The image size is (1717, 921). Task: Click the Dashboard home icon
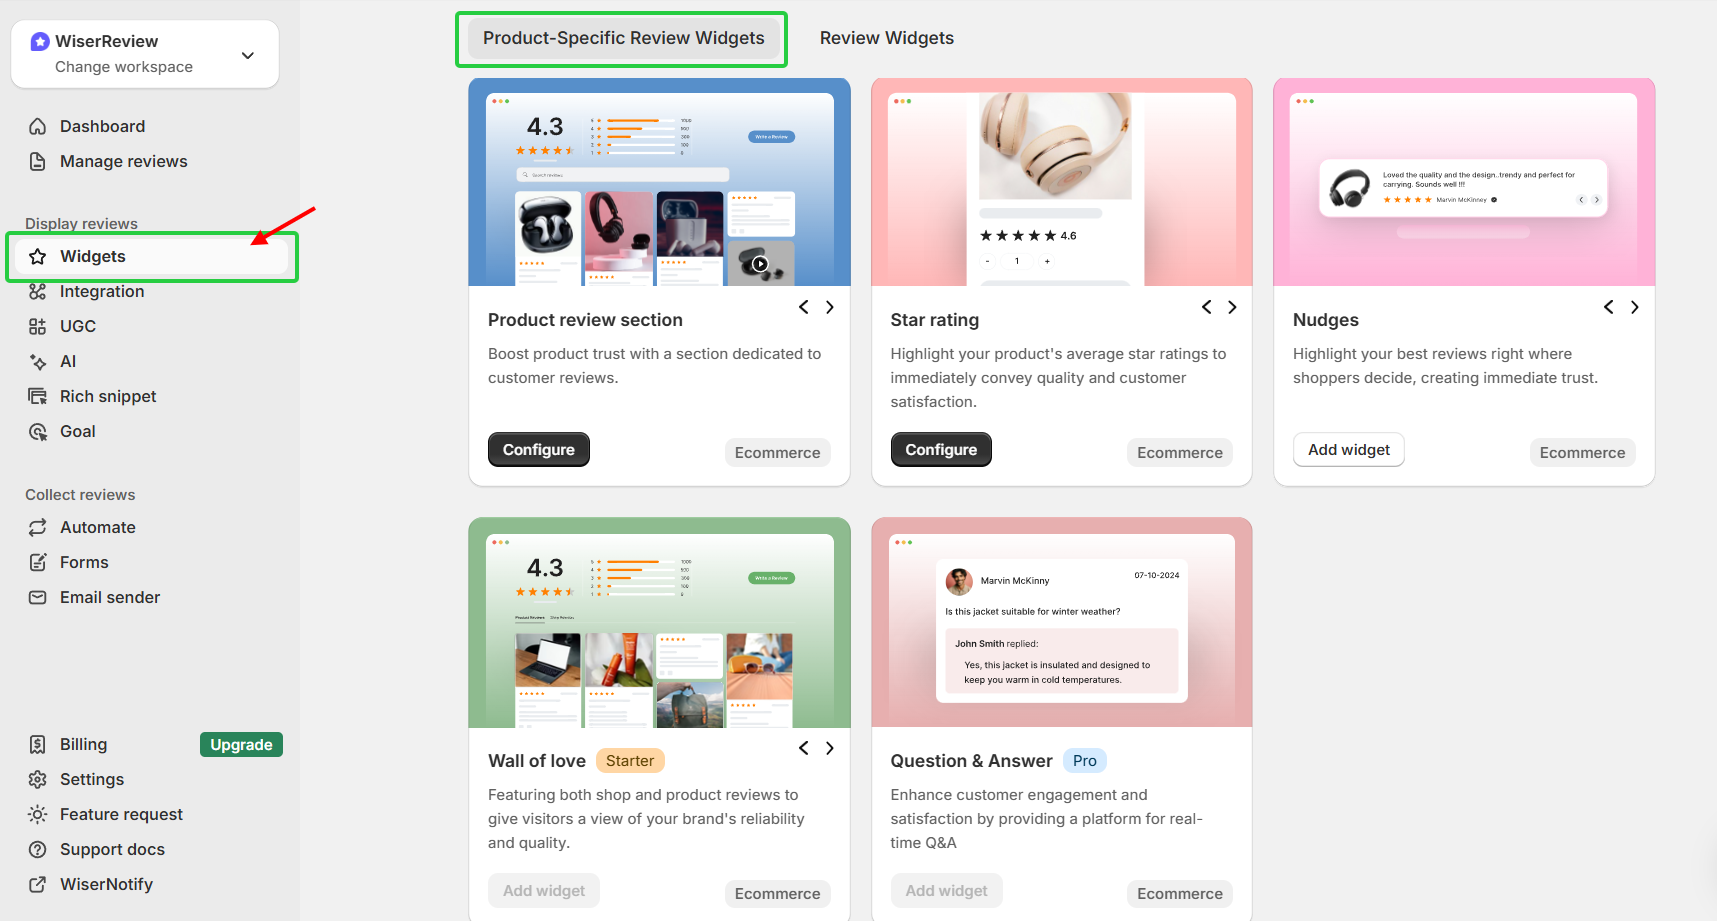(38, 126)
